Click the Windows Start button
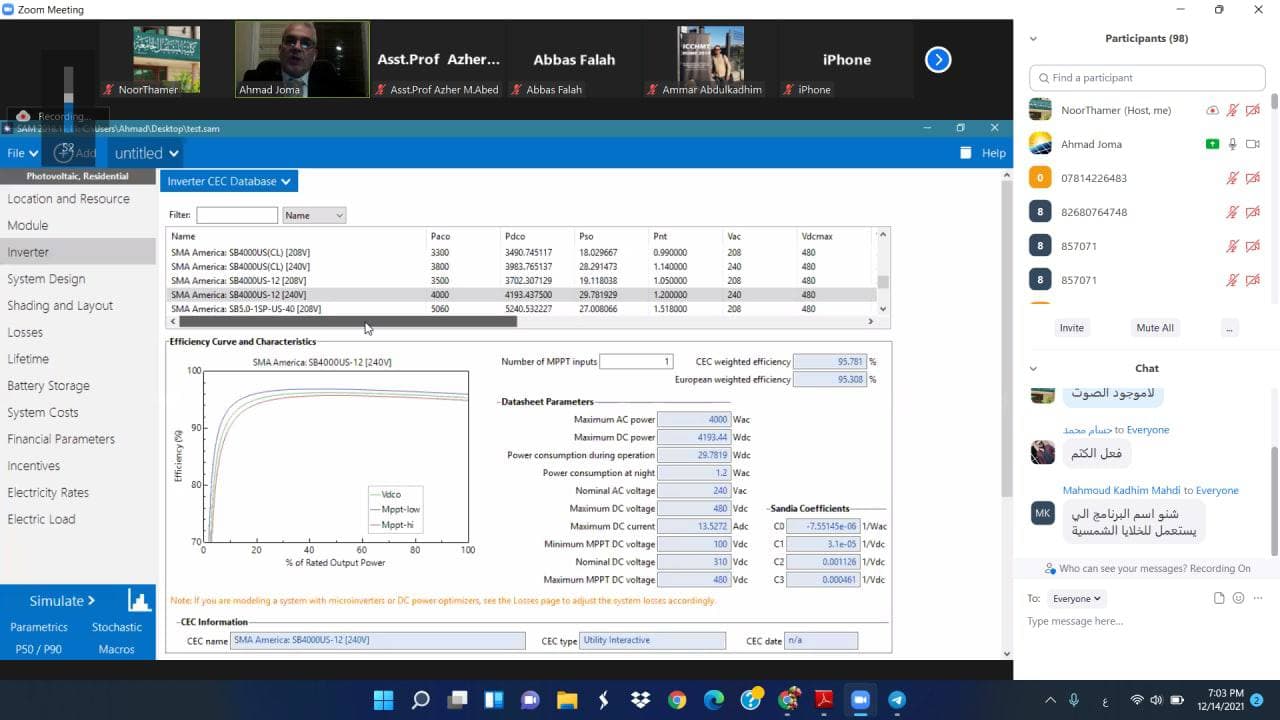 [384, 700]
